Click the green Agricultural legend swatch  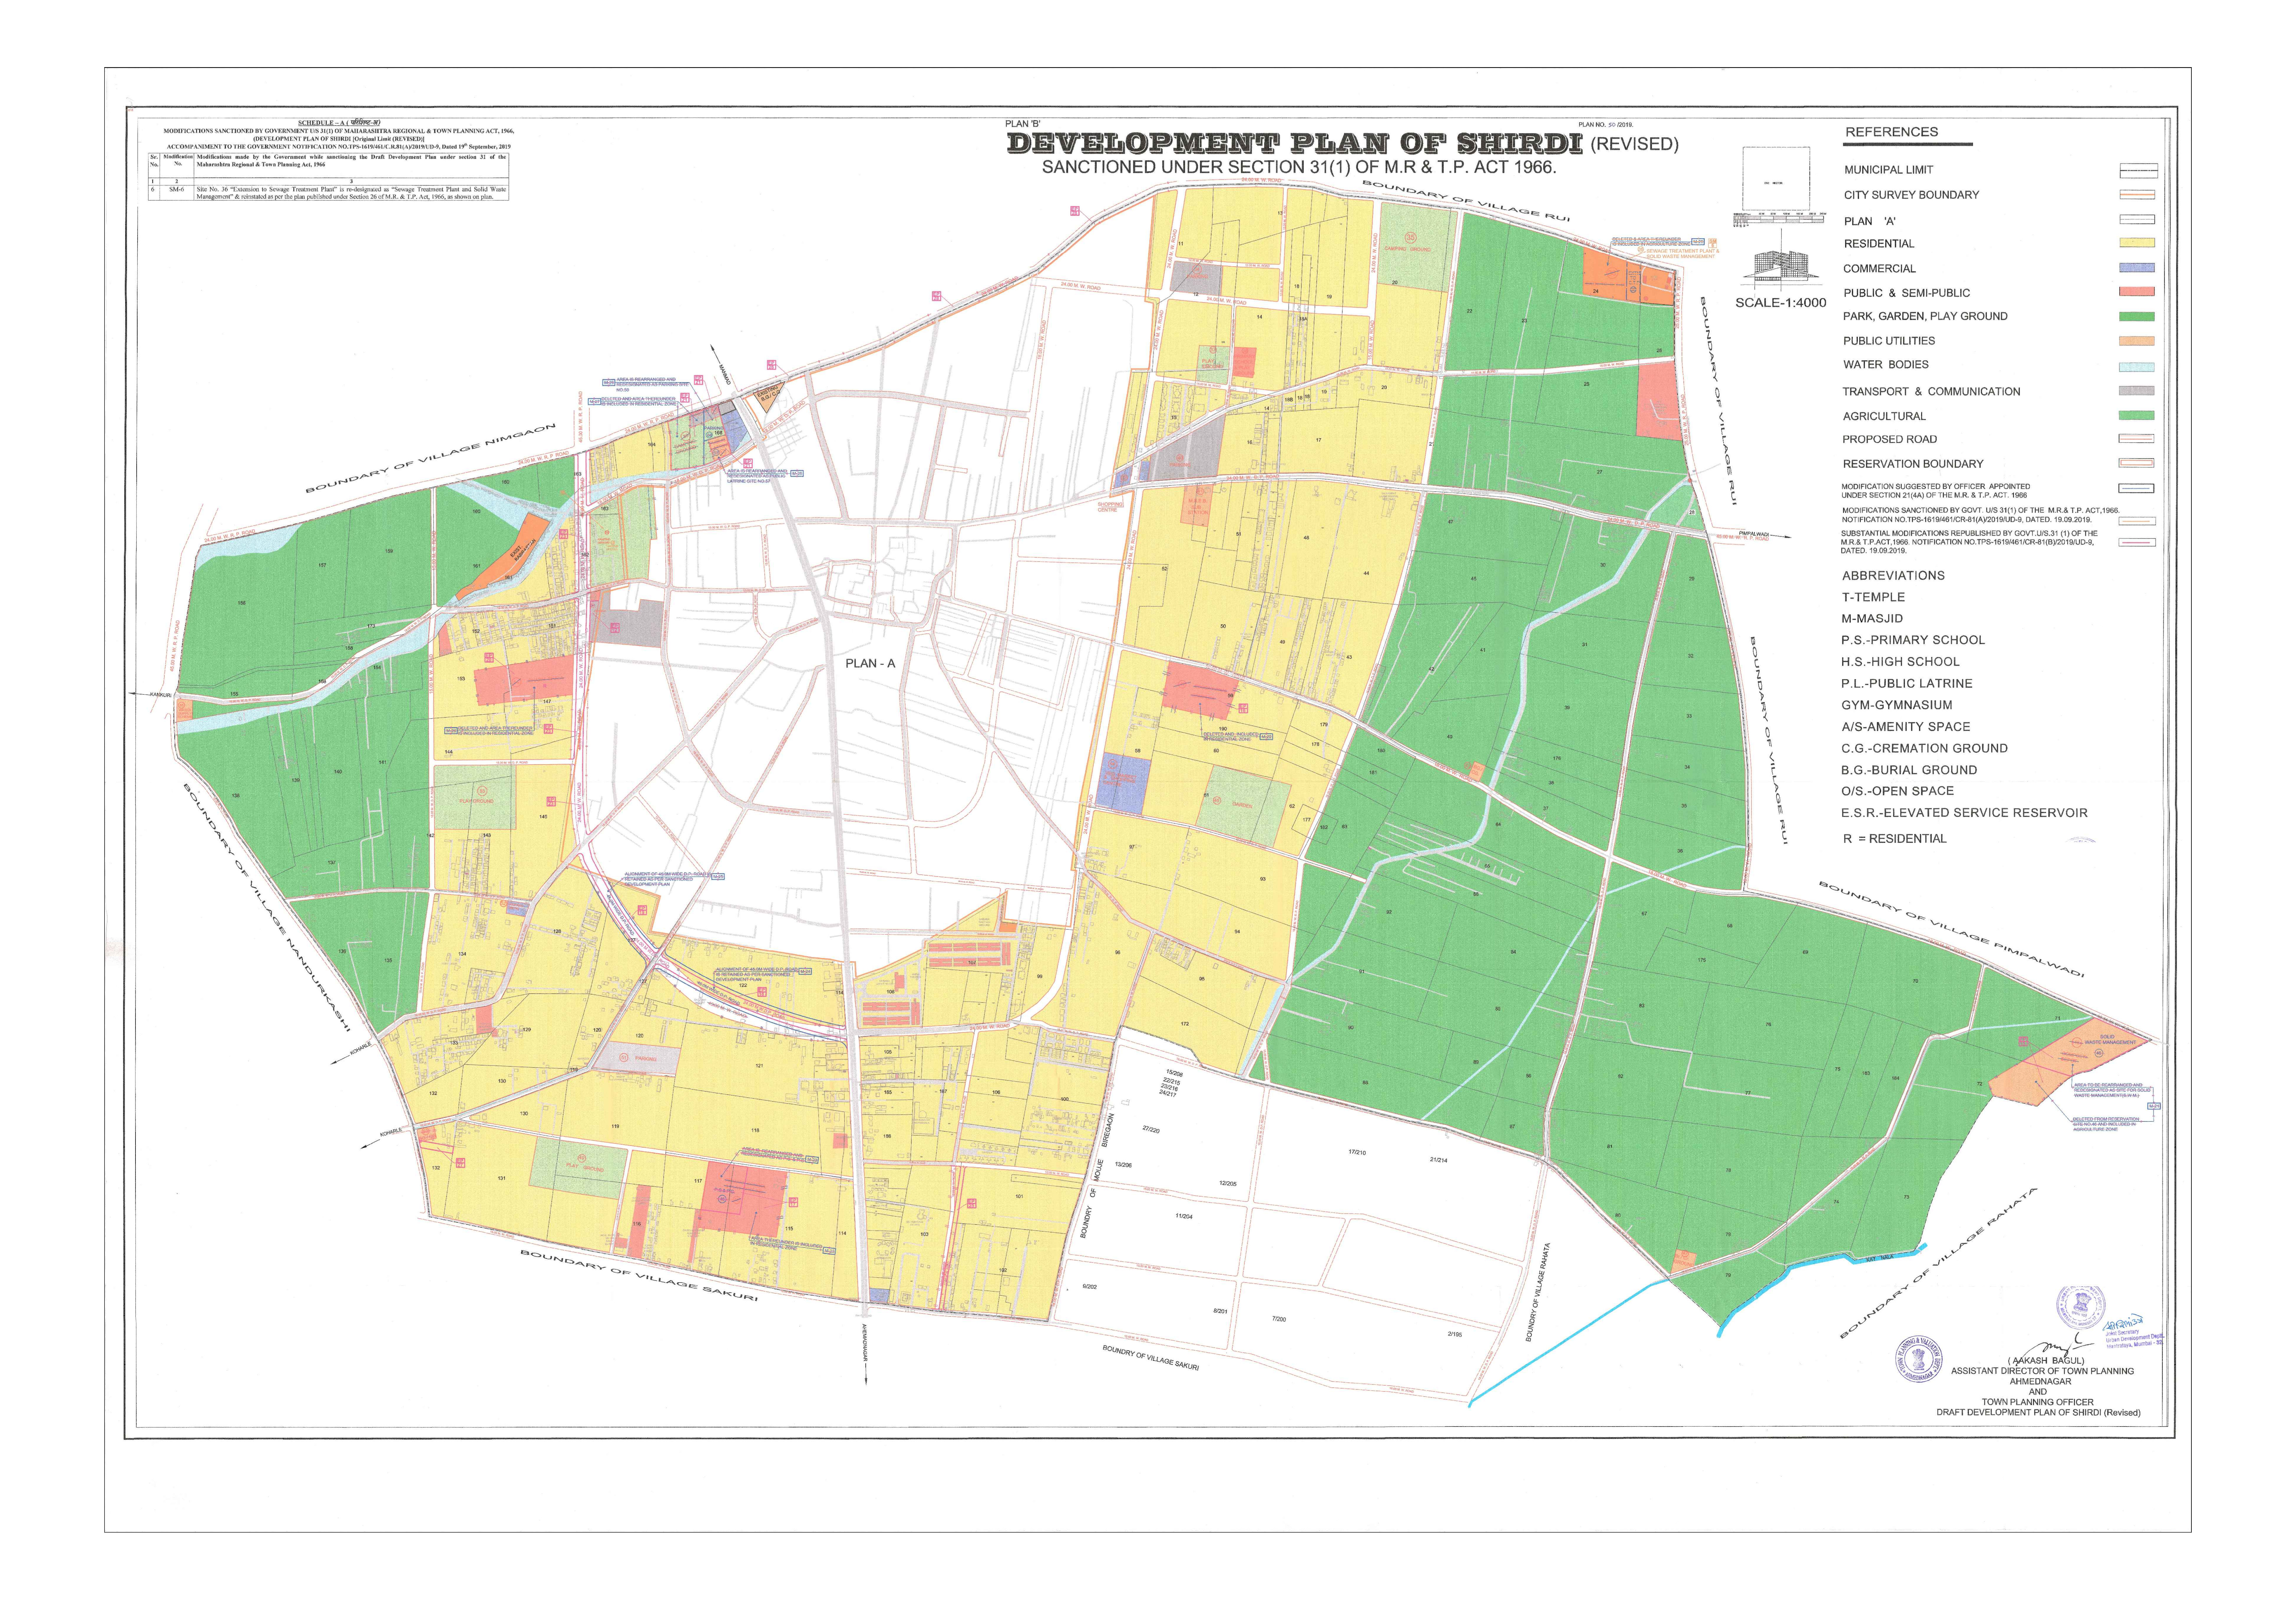(x=2137, y=415)
